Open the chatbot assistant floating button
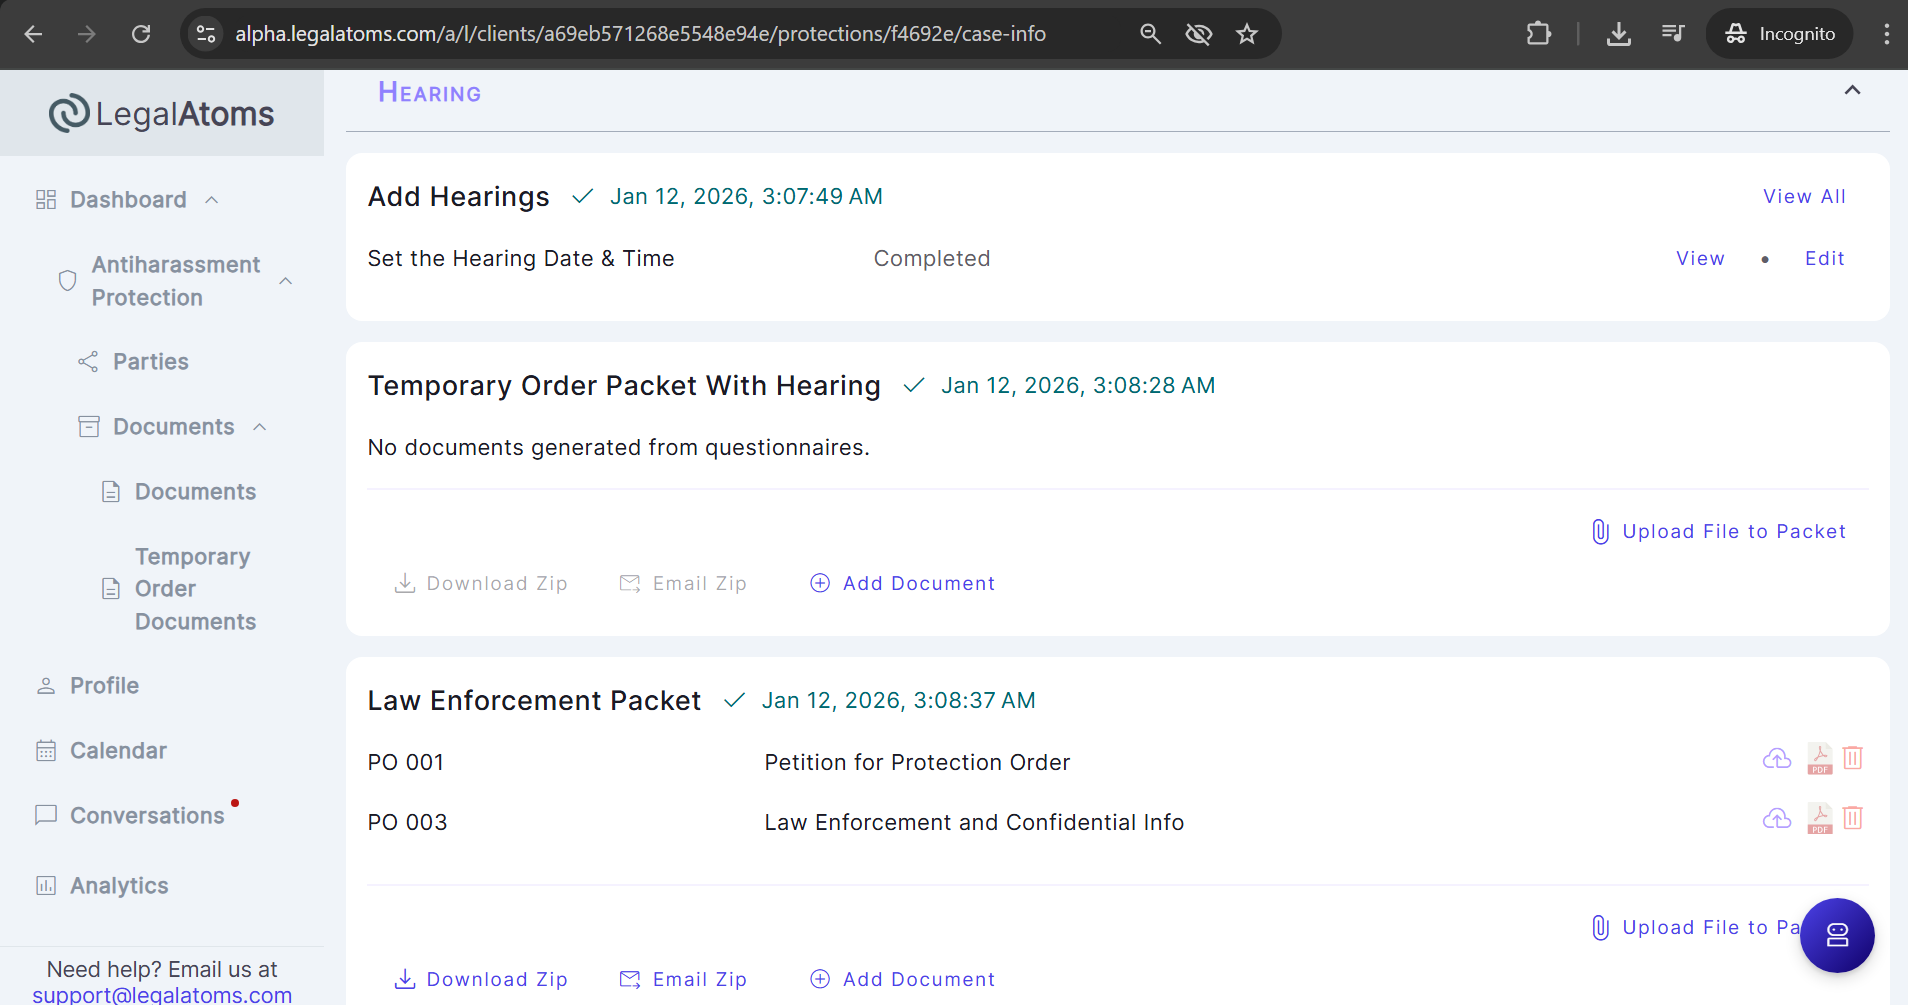This screenshot has width=1908, height=1005. [1836, 935]
